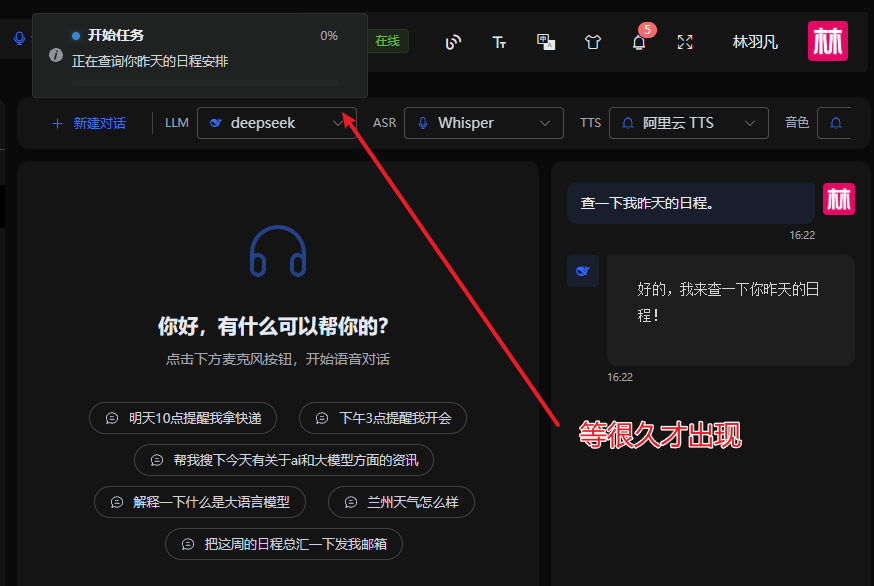
Task: Select suggestion 解释一下什么是大语言模型
Action: coord(200,502)
